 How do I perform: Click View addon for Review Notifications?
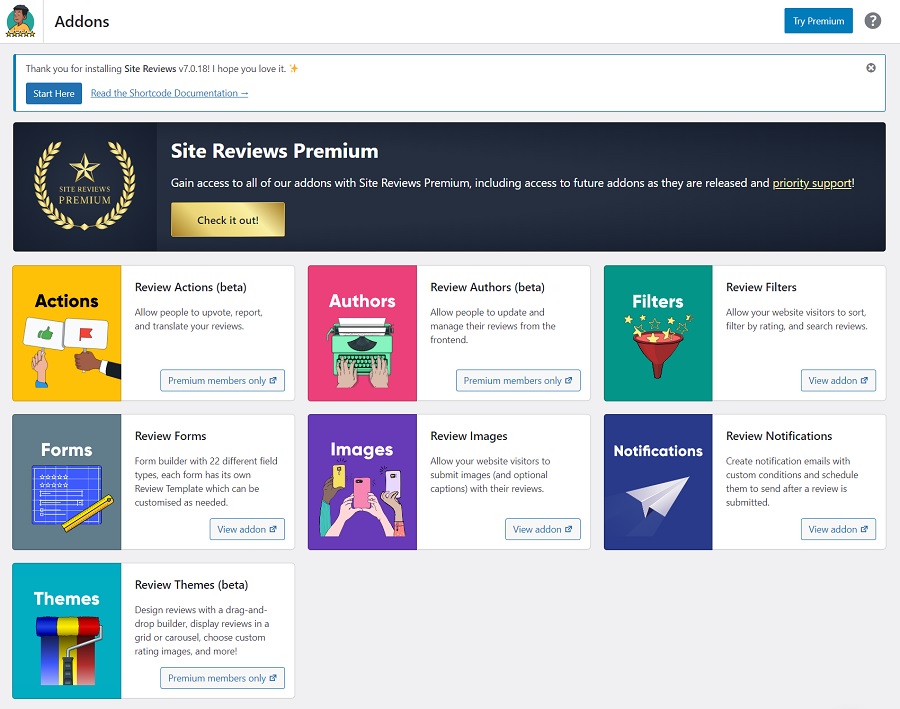838,529
